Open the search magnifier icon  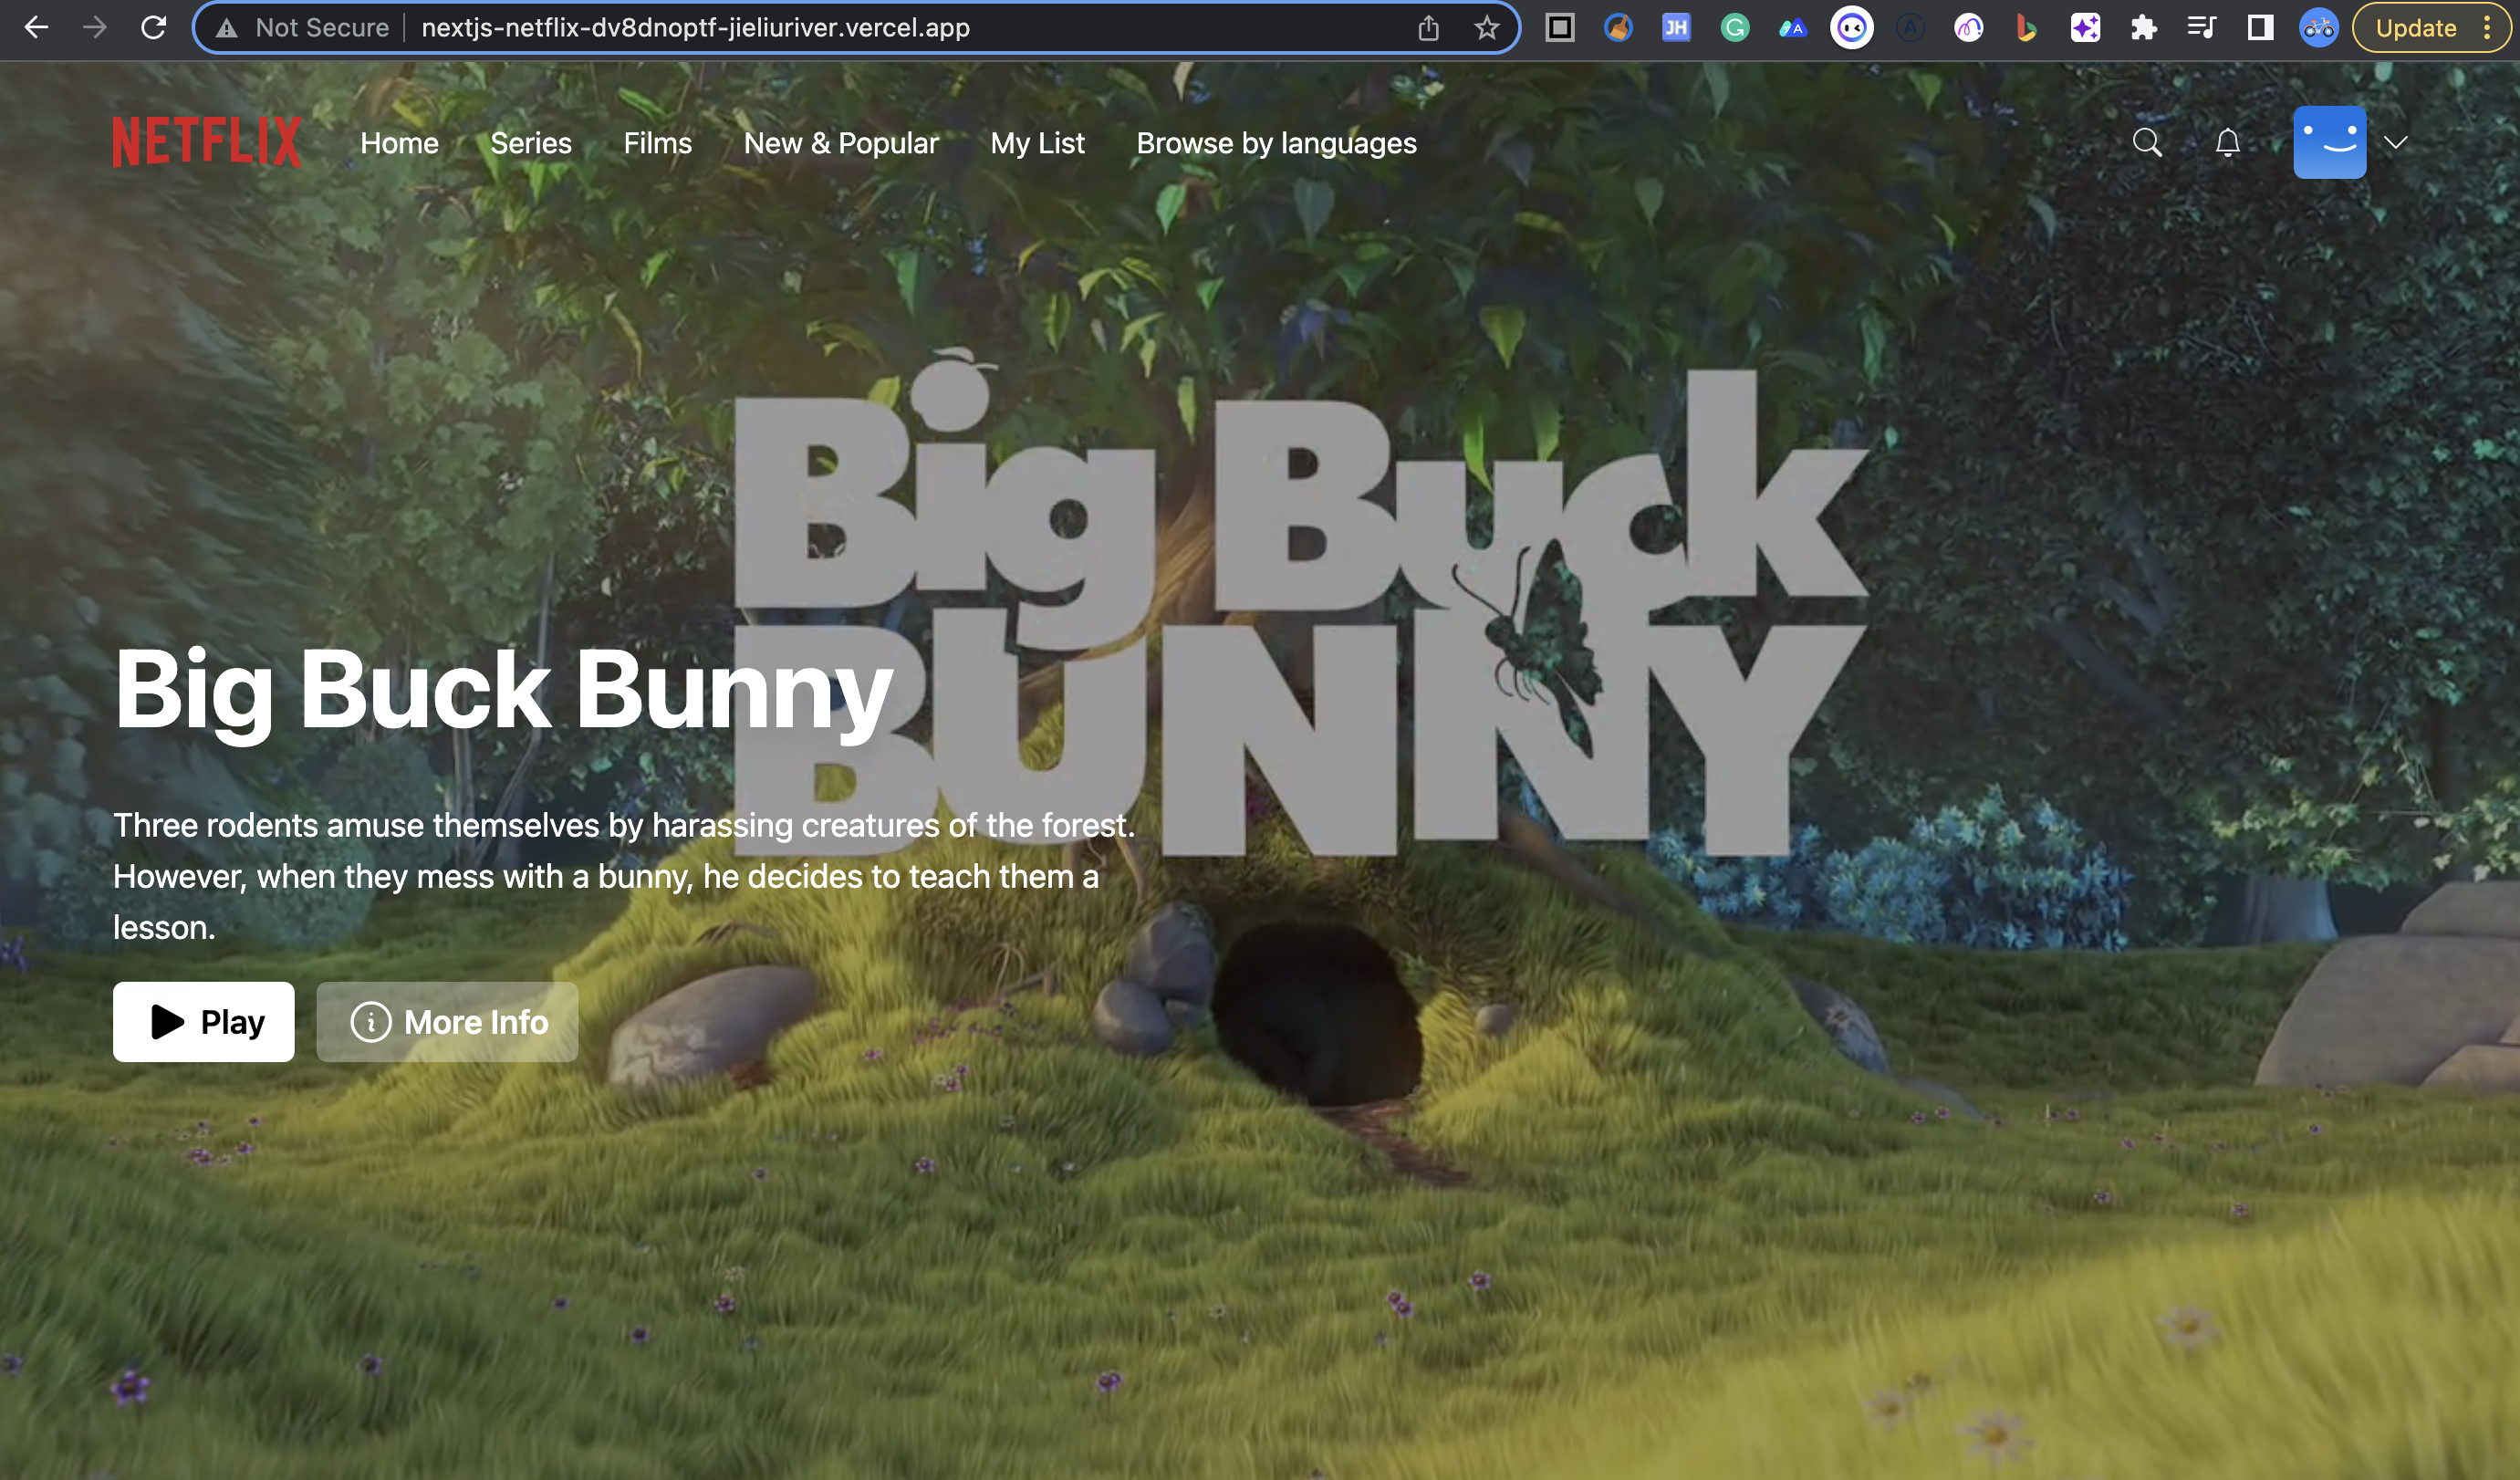[2146, 143]
